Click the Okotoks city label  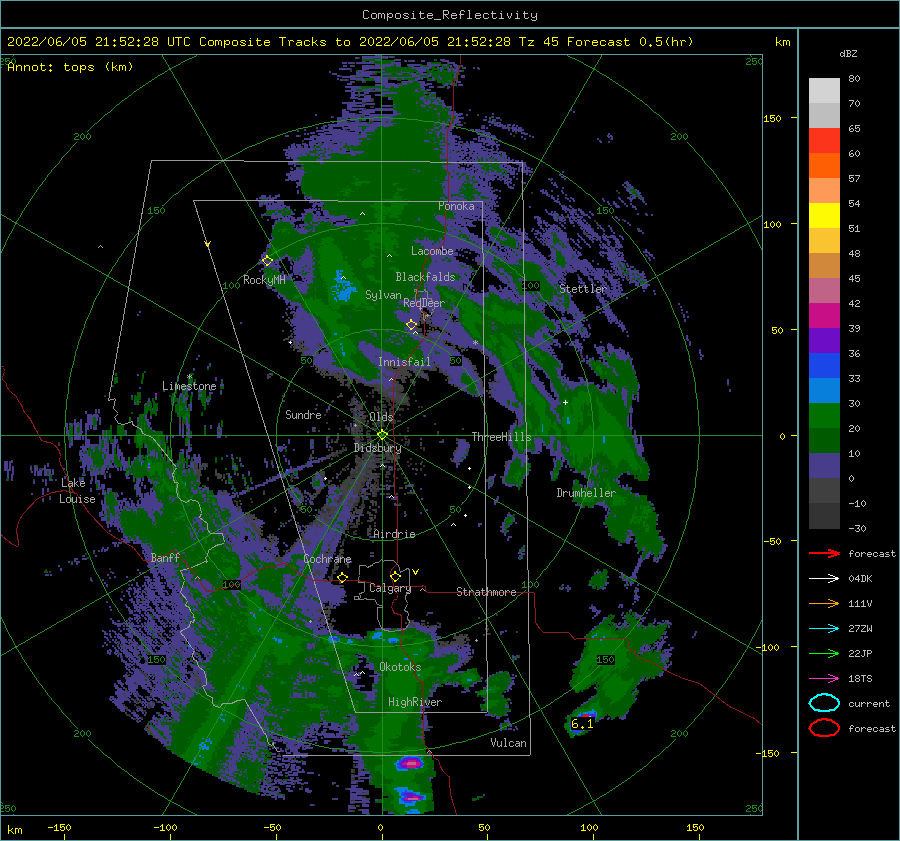pos(400,667)
